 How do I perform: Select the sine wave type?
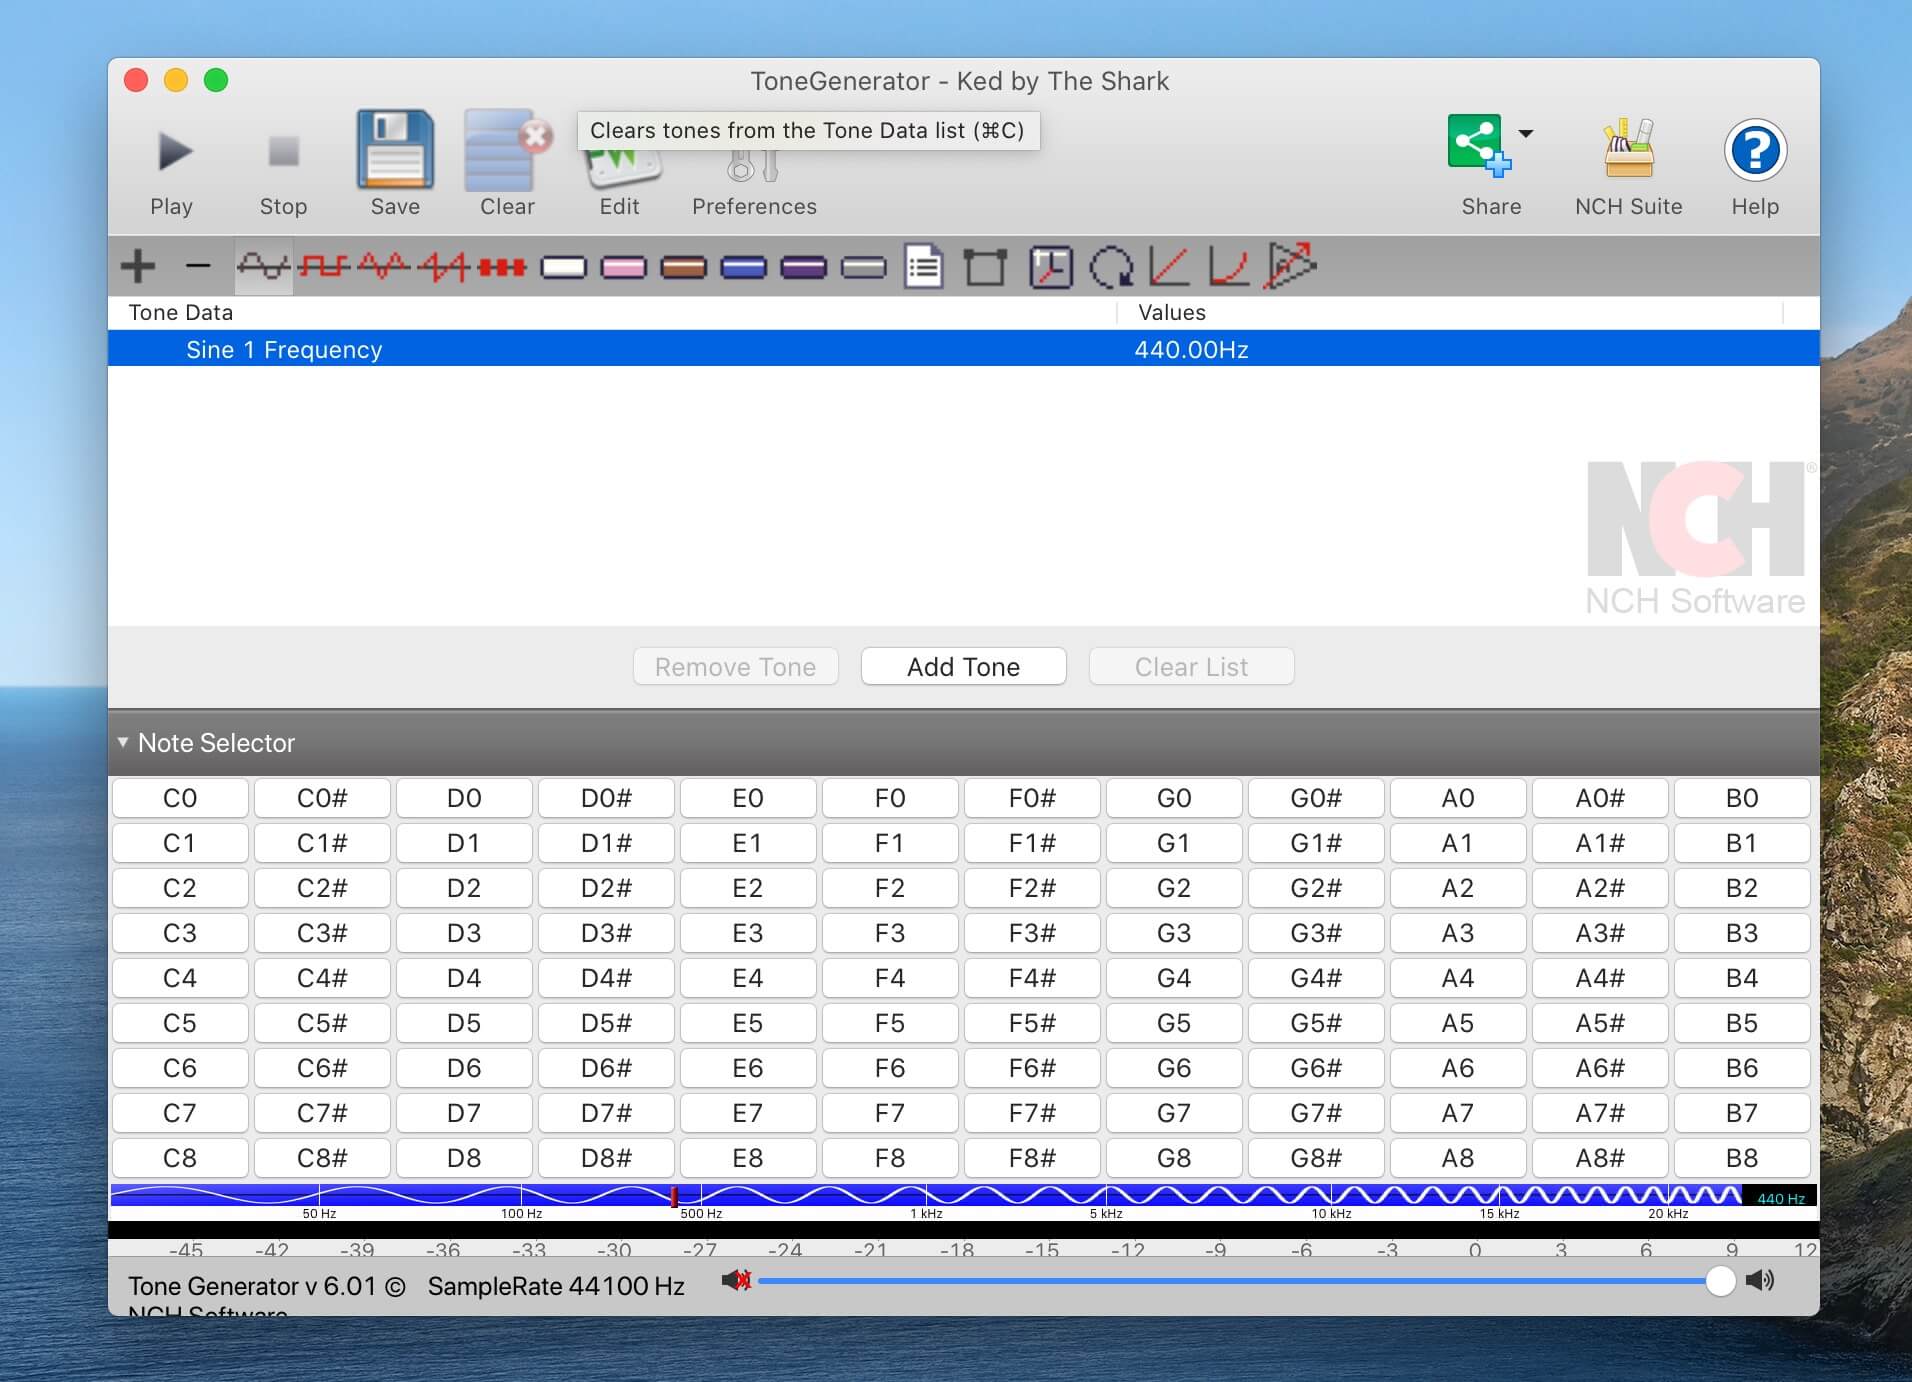pyautogui.click(x=264, y=266)
